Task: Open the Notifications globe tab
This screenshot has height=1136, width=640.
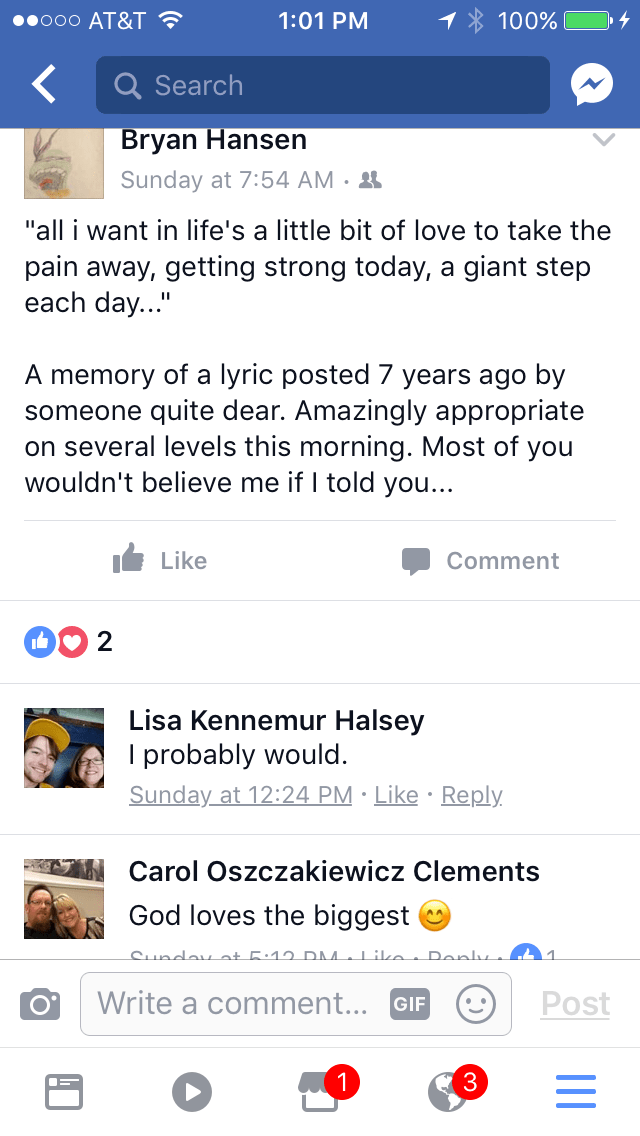Action: click(x=447, y=1092)
